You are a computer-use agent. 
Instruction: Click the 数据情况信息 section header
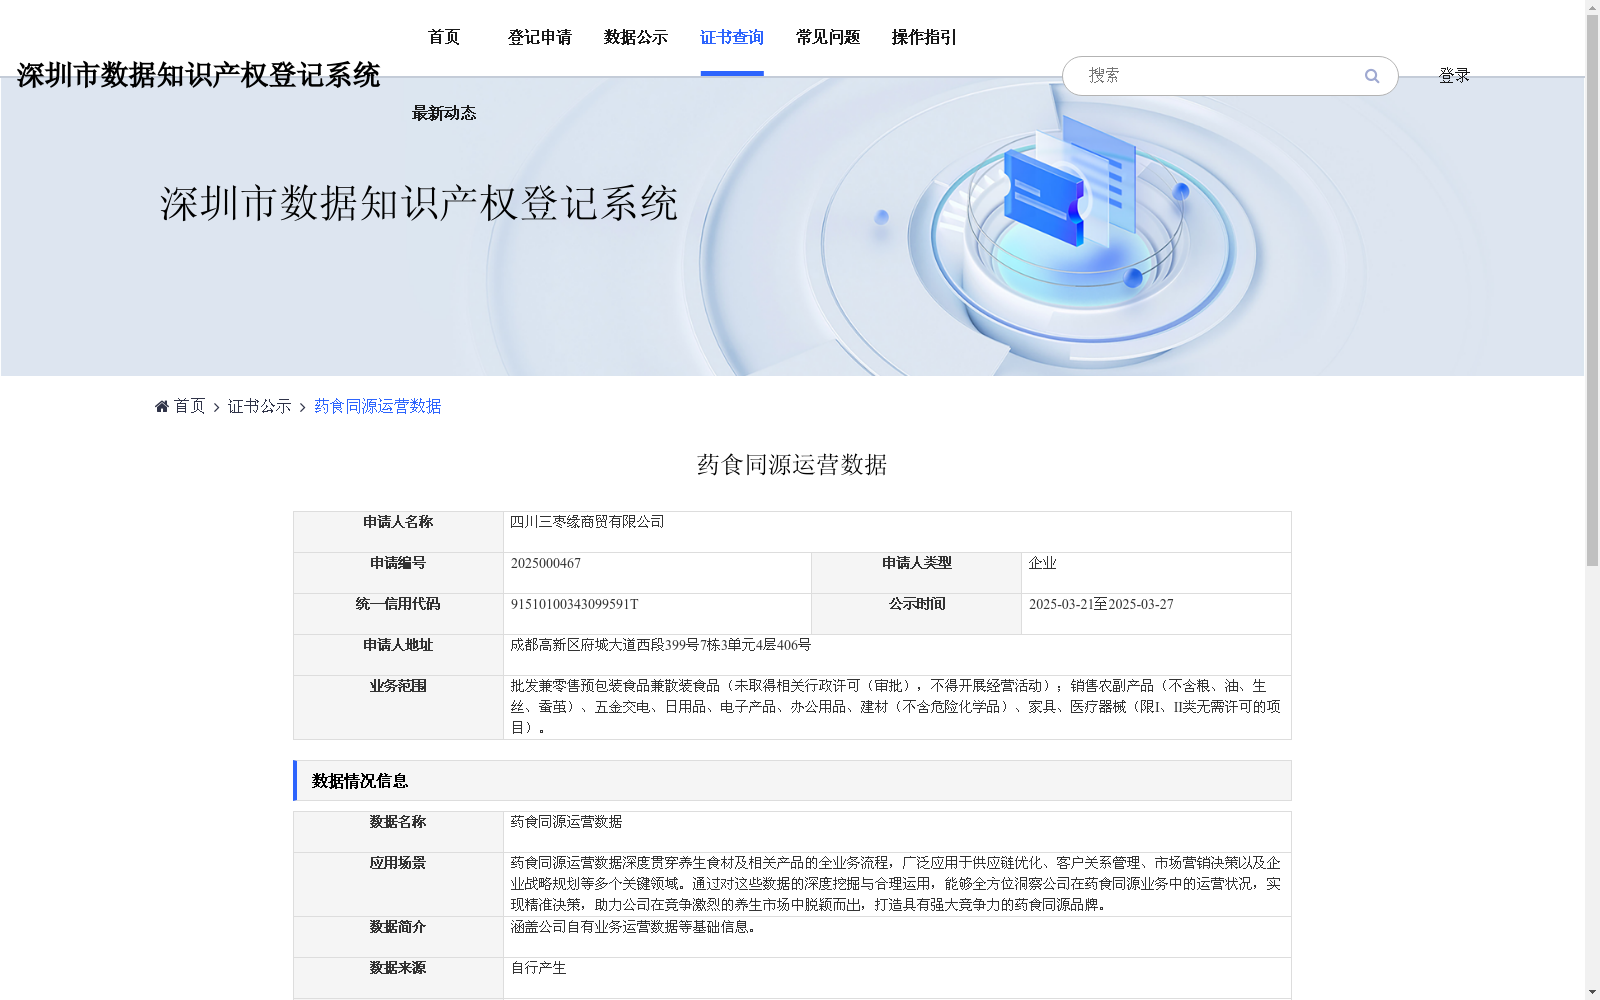792,781
